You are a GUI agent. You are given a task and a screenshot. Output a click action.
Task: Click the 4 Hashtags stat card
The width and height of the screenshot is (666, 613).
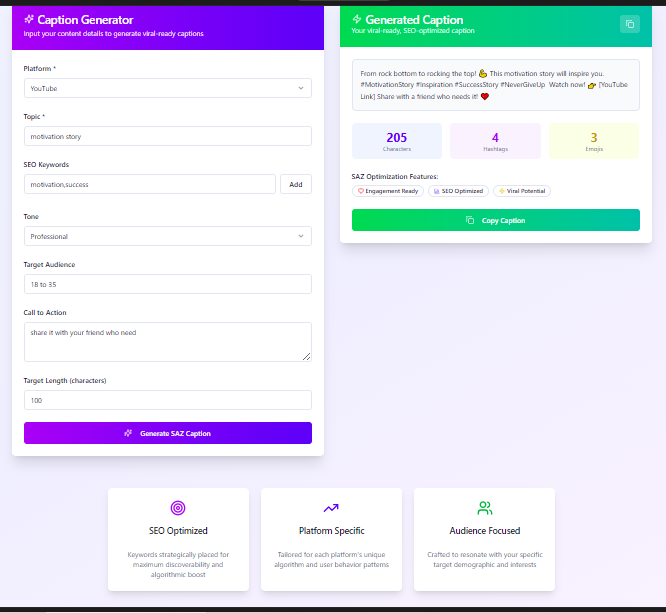tap(495, 141)
